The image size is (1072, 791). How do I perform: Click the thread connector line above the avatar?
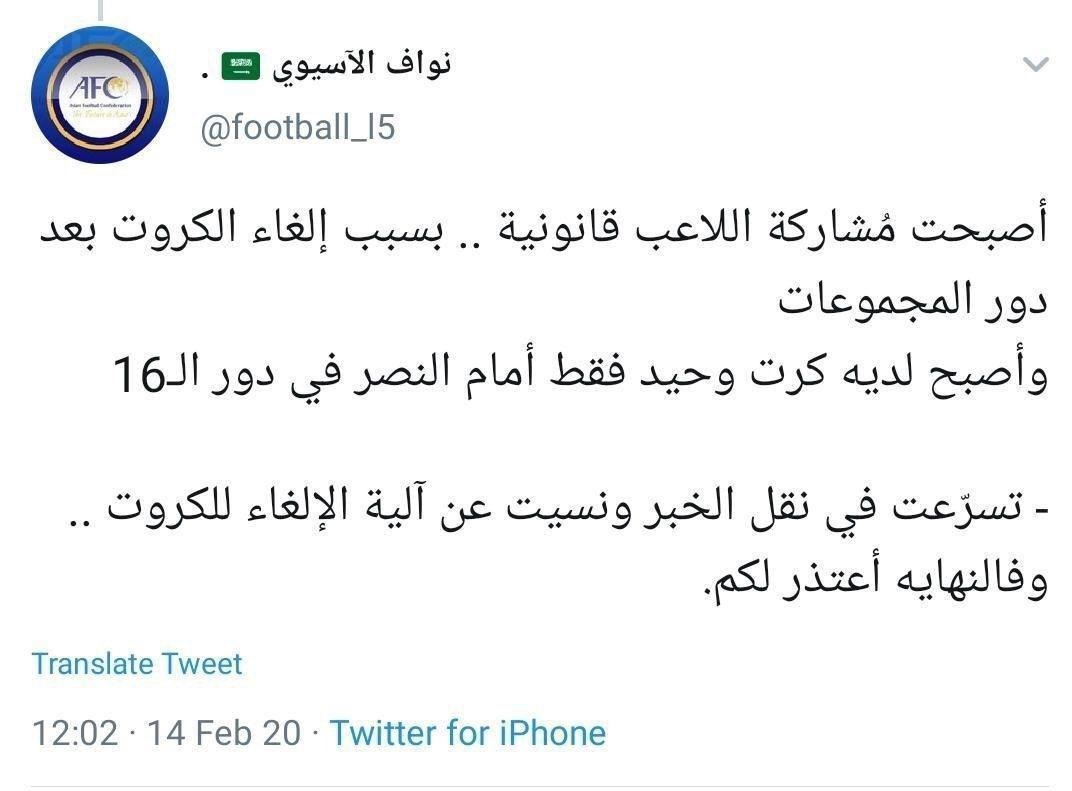coord(99,11)
